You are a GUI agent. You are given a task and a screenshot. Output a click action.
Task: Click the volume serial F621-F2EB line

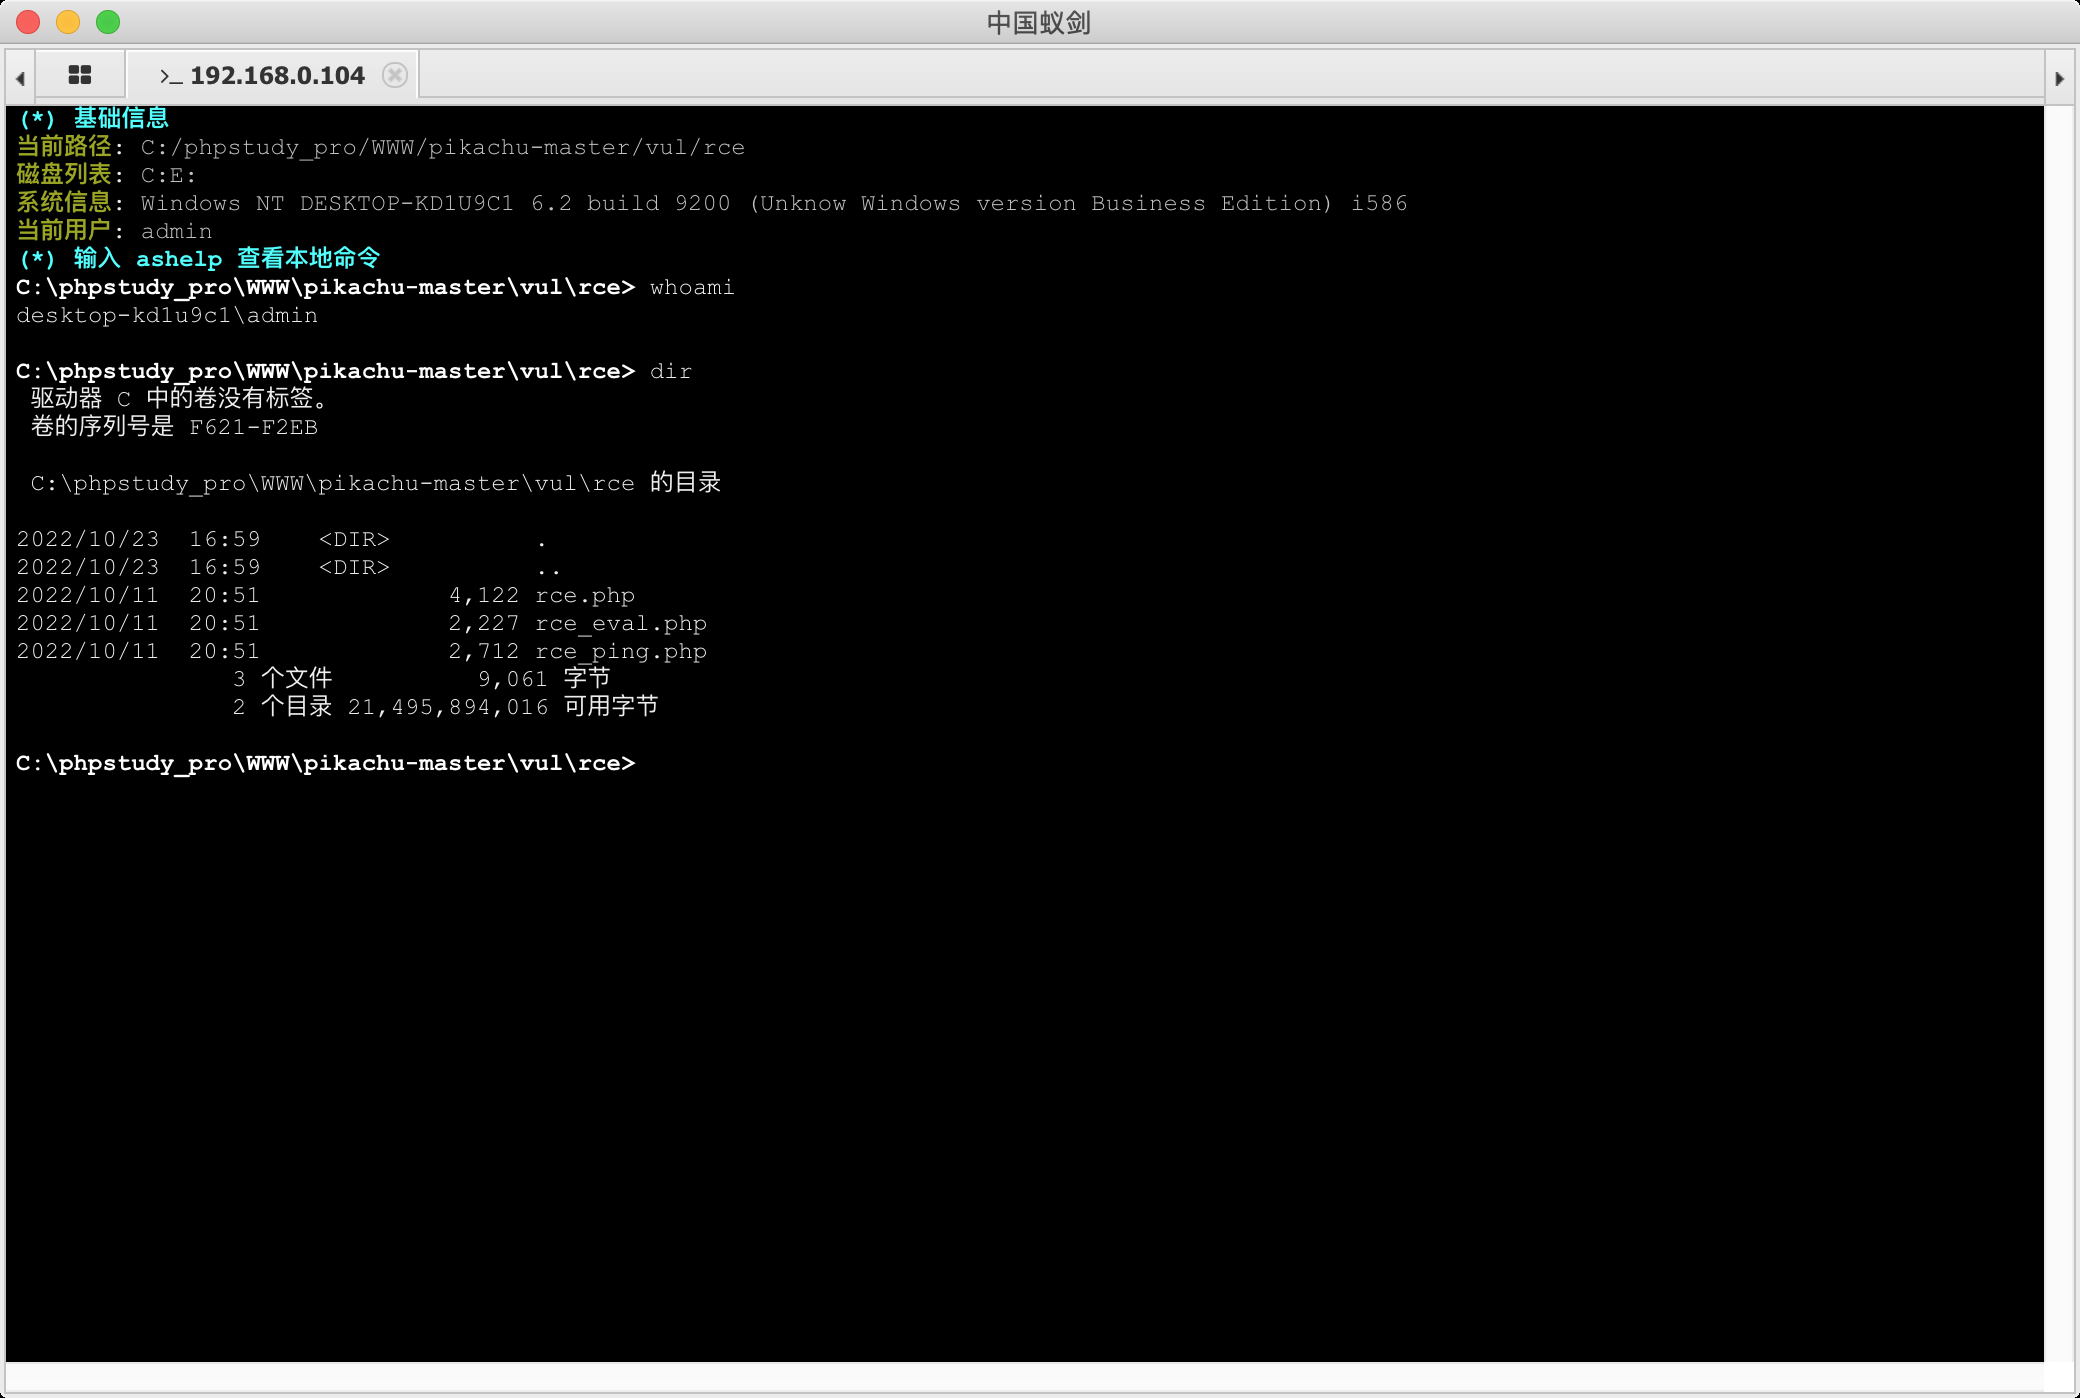click(174, 427)
